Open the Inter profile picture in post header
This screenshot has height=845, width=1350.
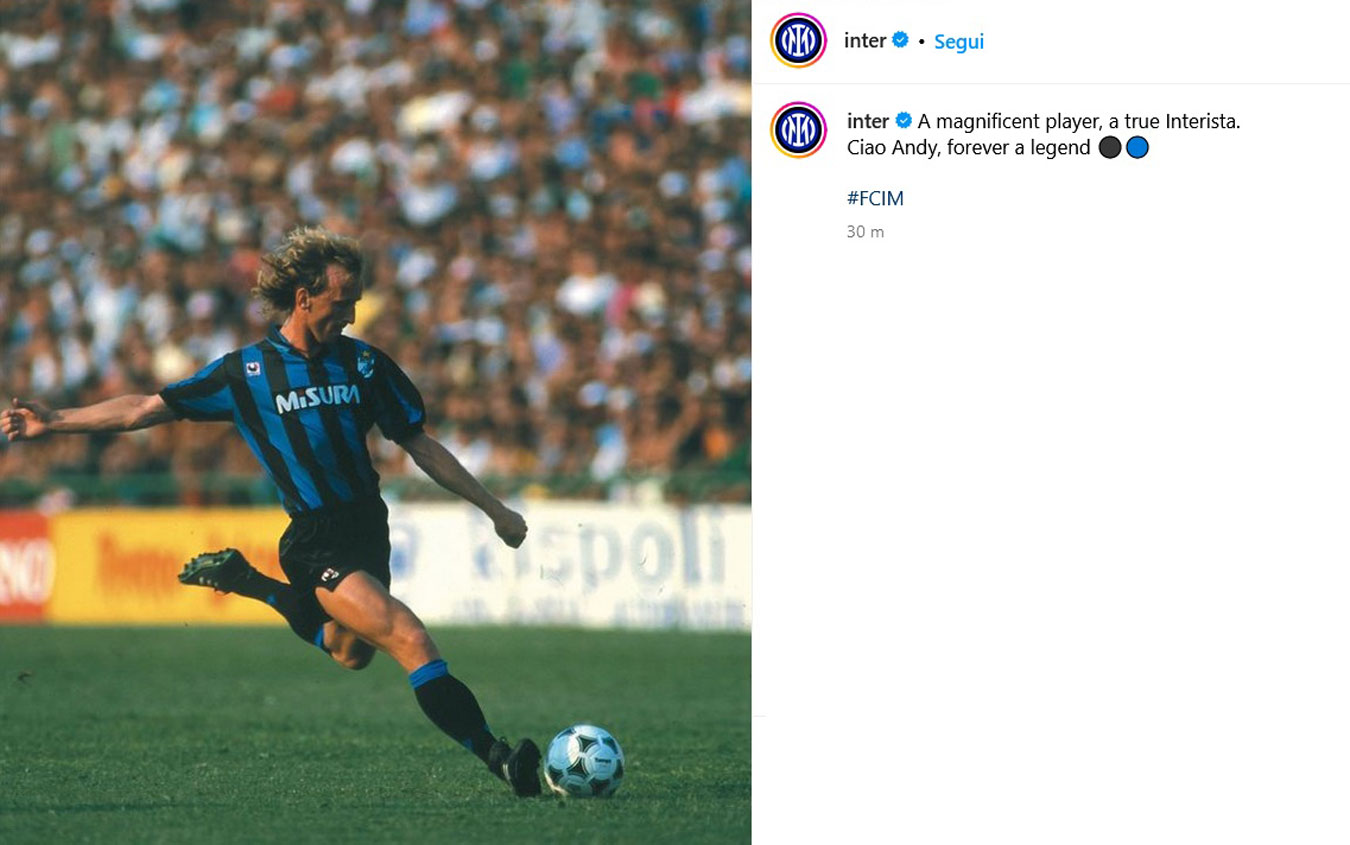(x=798, y=41)
